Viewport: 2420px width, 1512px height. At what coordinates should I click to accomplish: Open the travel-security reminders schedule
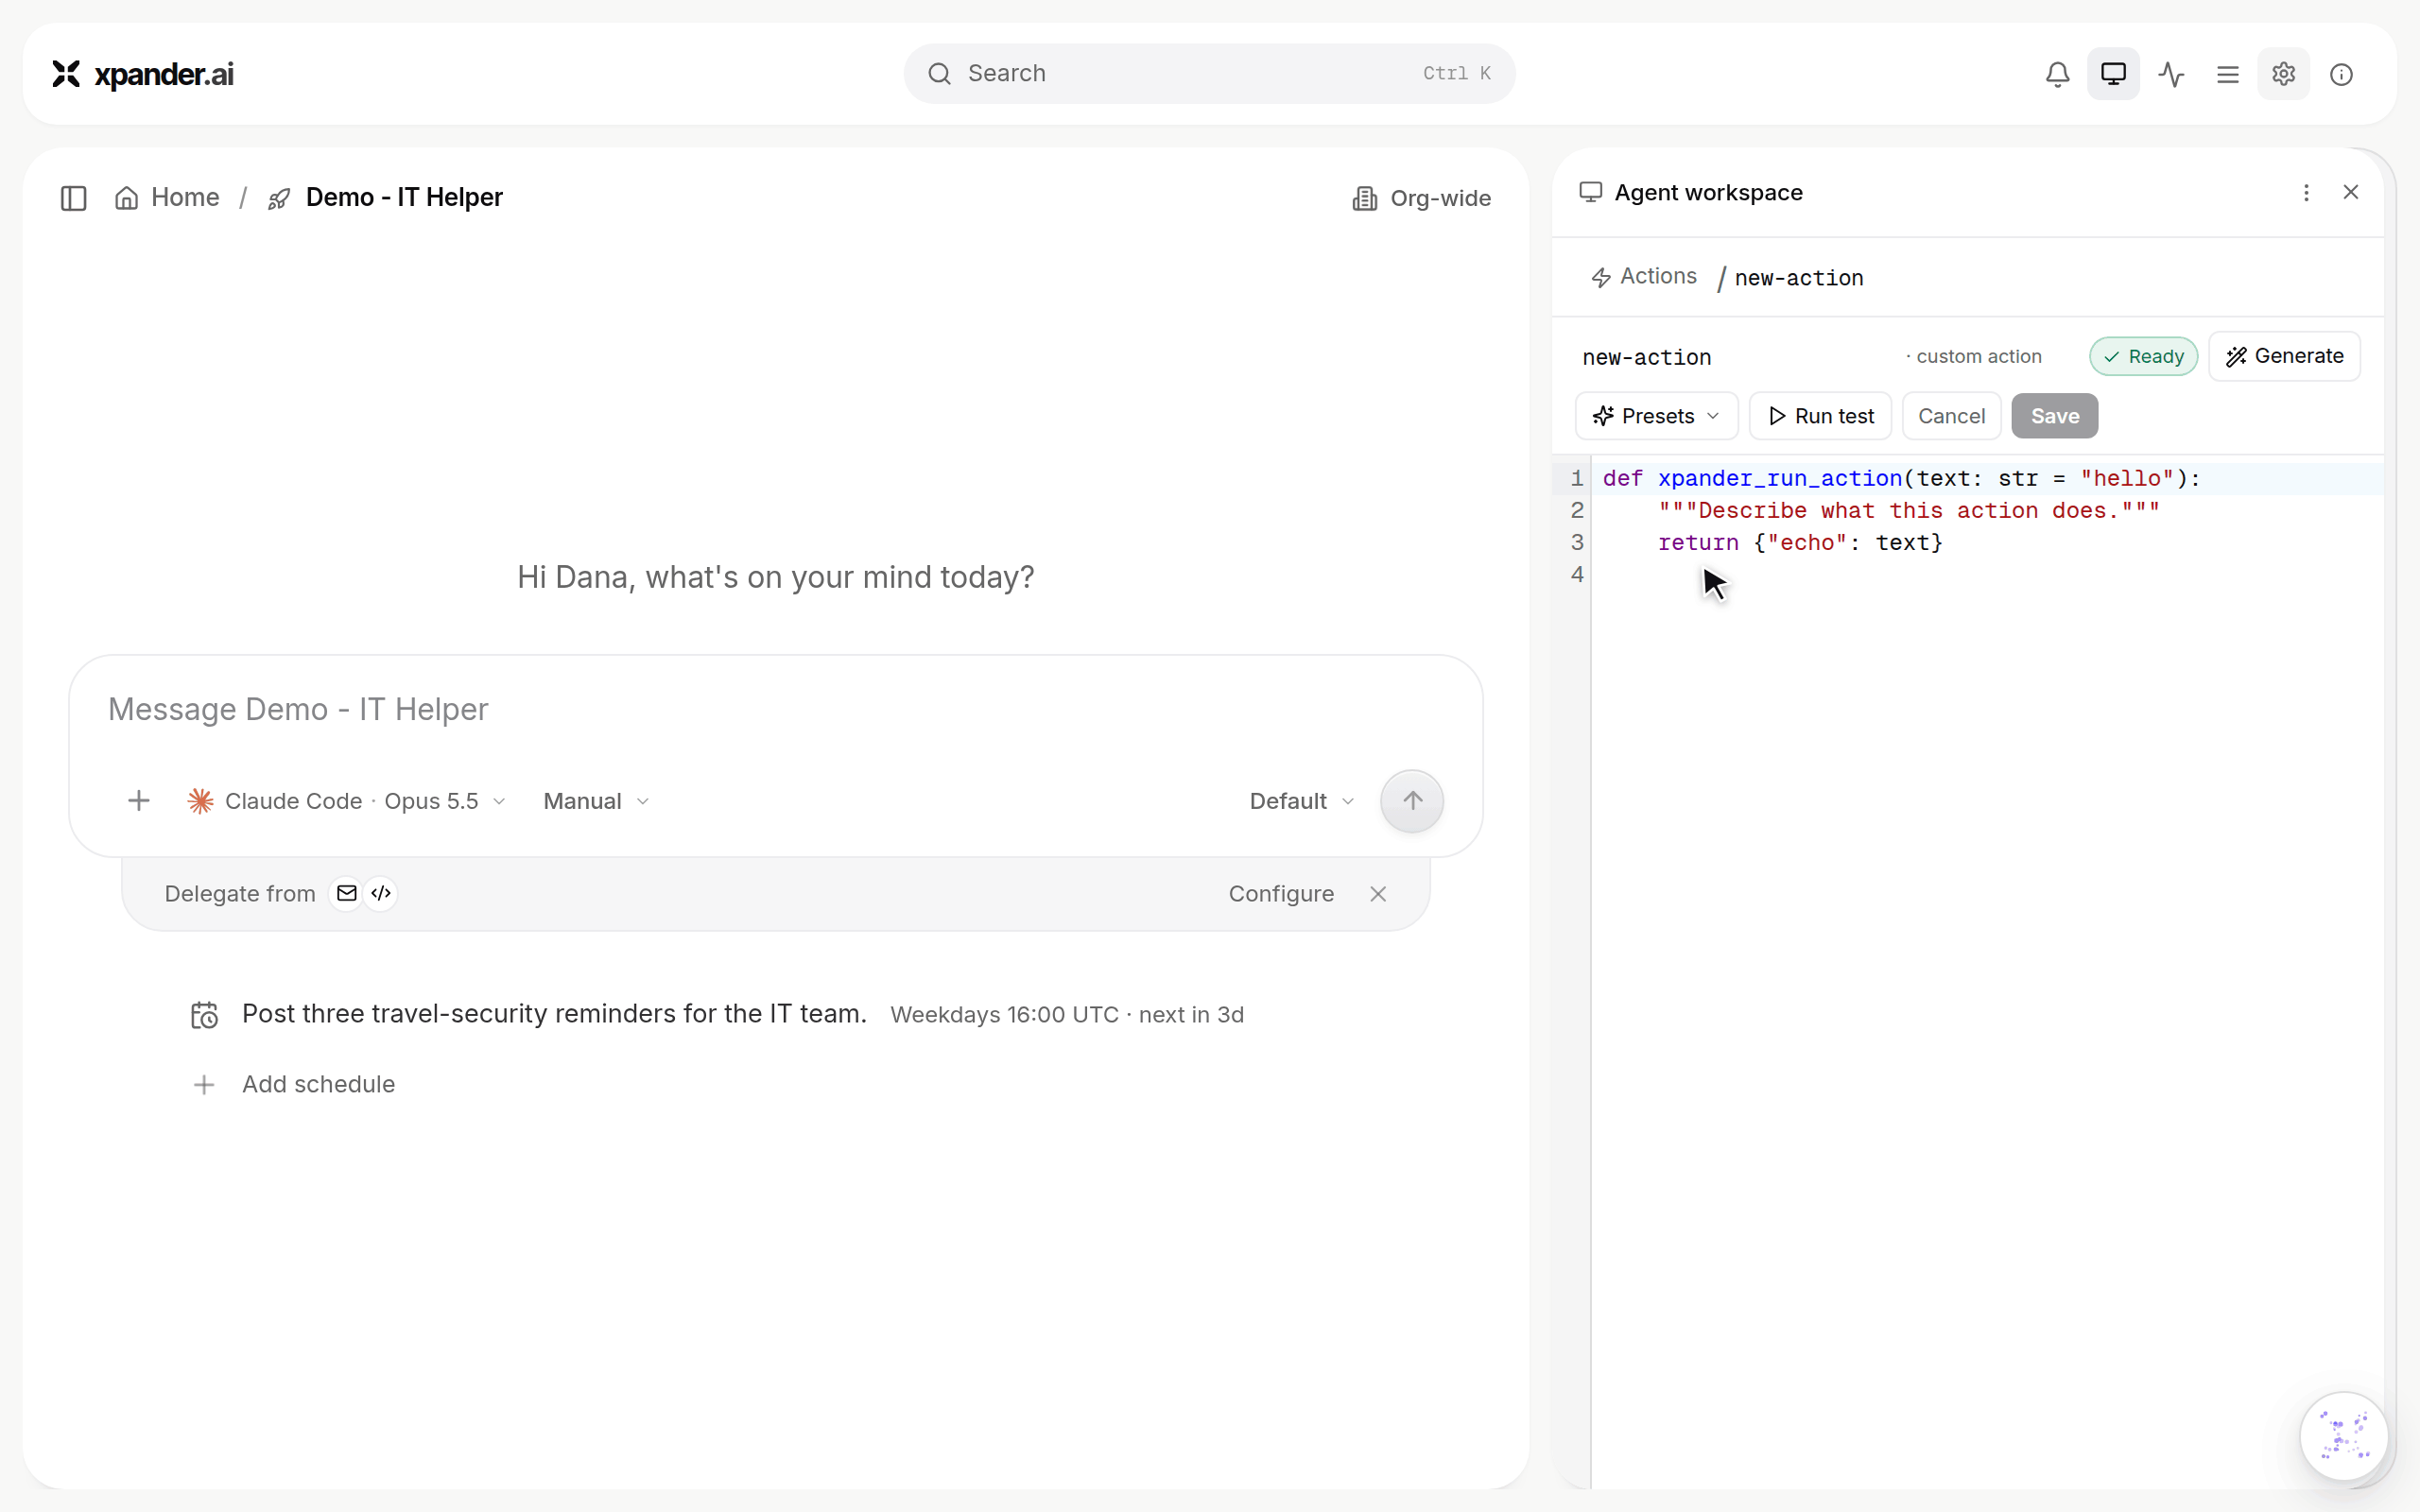click(554, 1014)
